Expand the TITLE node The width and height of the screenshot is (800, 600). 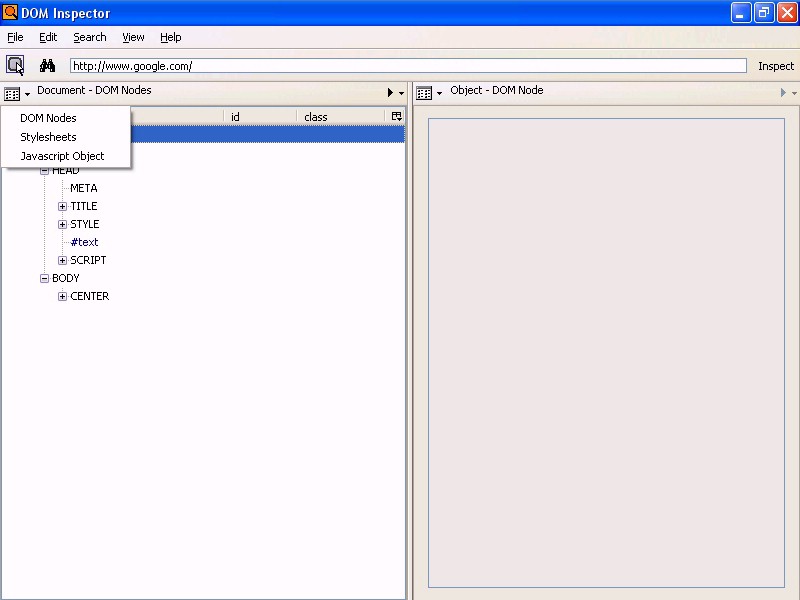63,207
